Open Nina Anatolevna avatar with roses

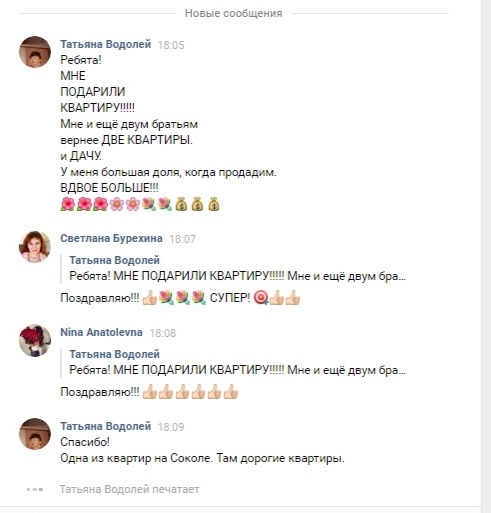(35, 340)
